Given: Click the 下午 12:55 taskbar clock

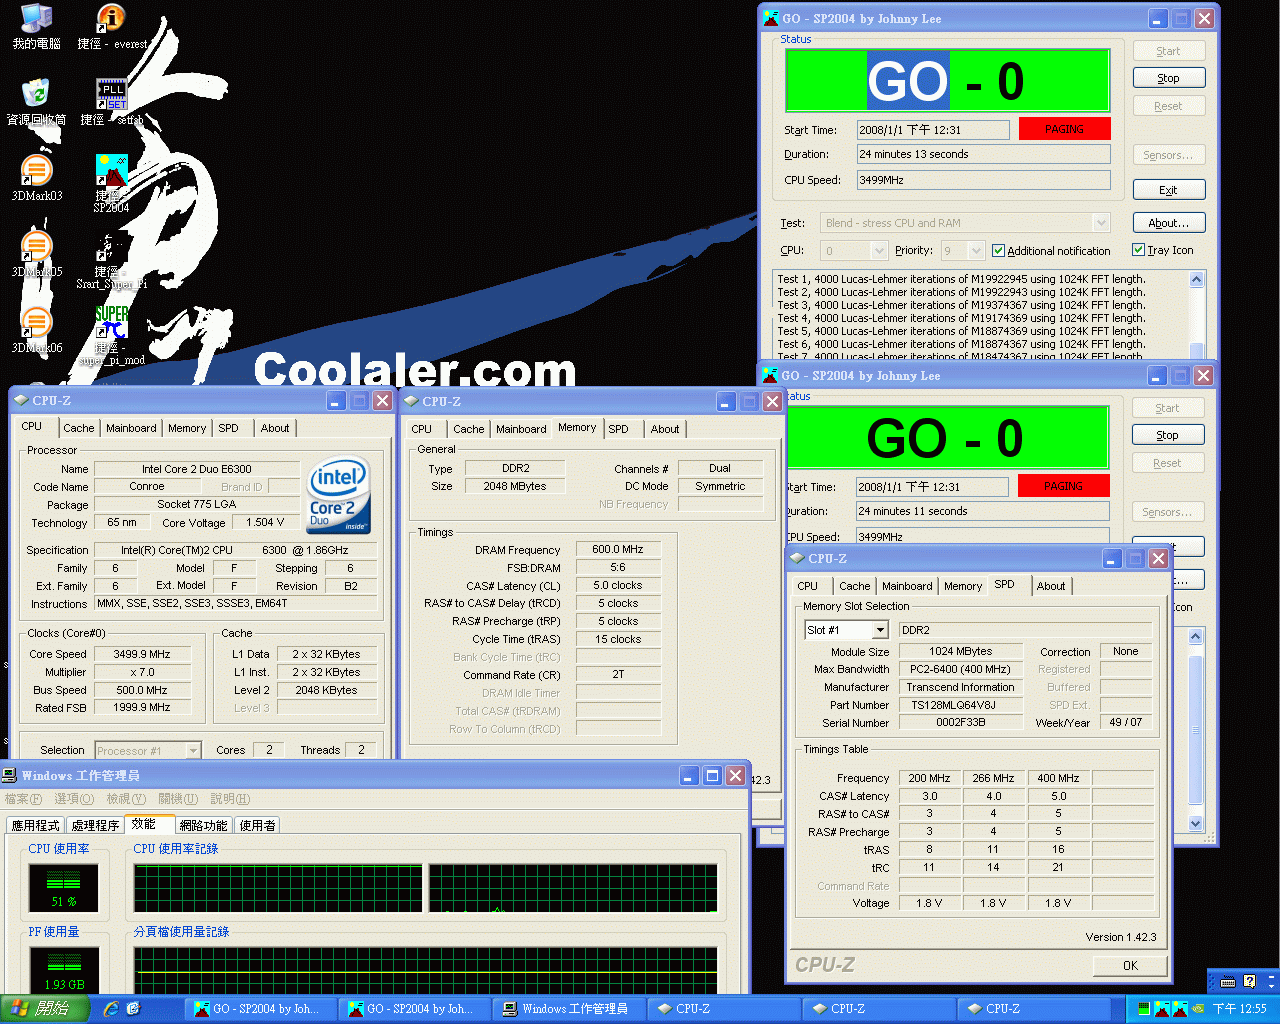Looking at the screenshot, I should (x=1240, y=1009).
